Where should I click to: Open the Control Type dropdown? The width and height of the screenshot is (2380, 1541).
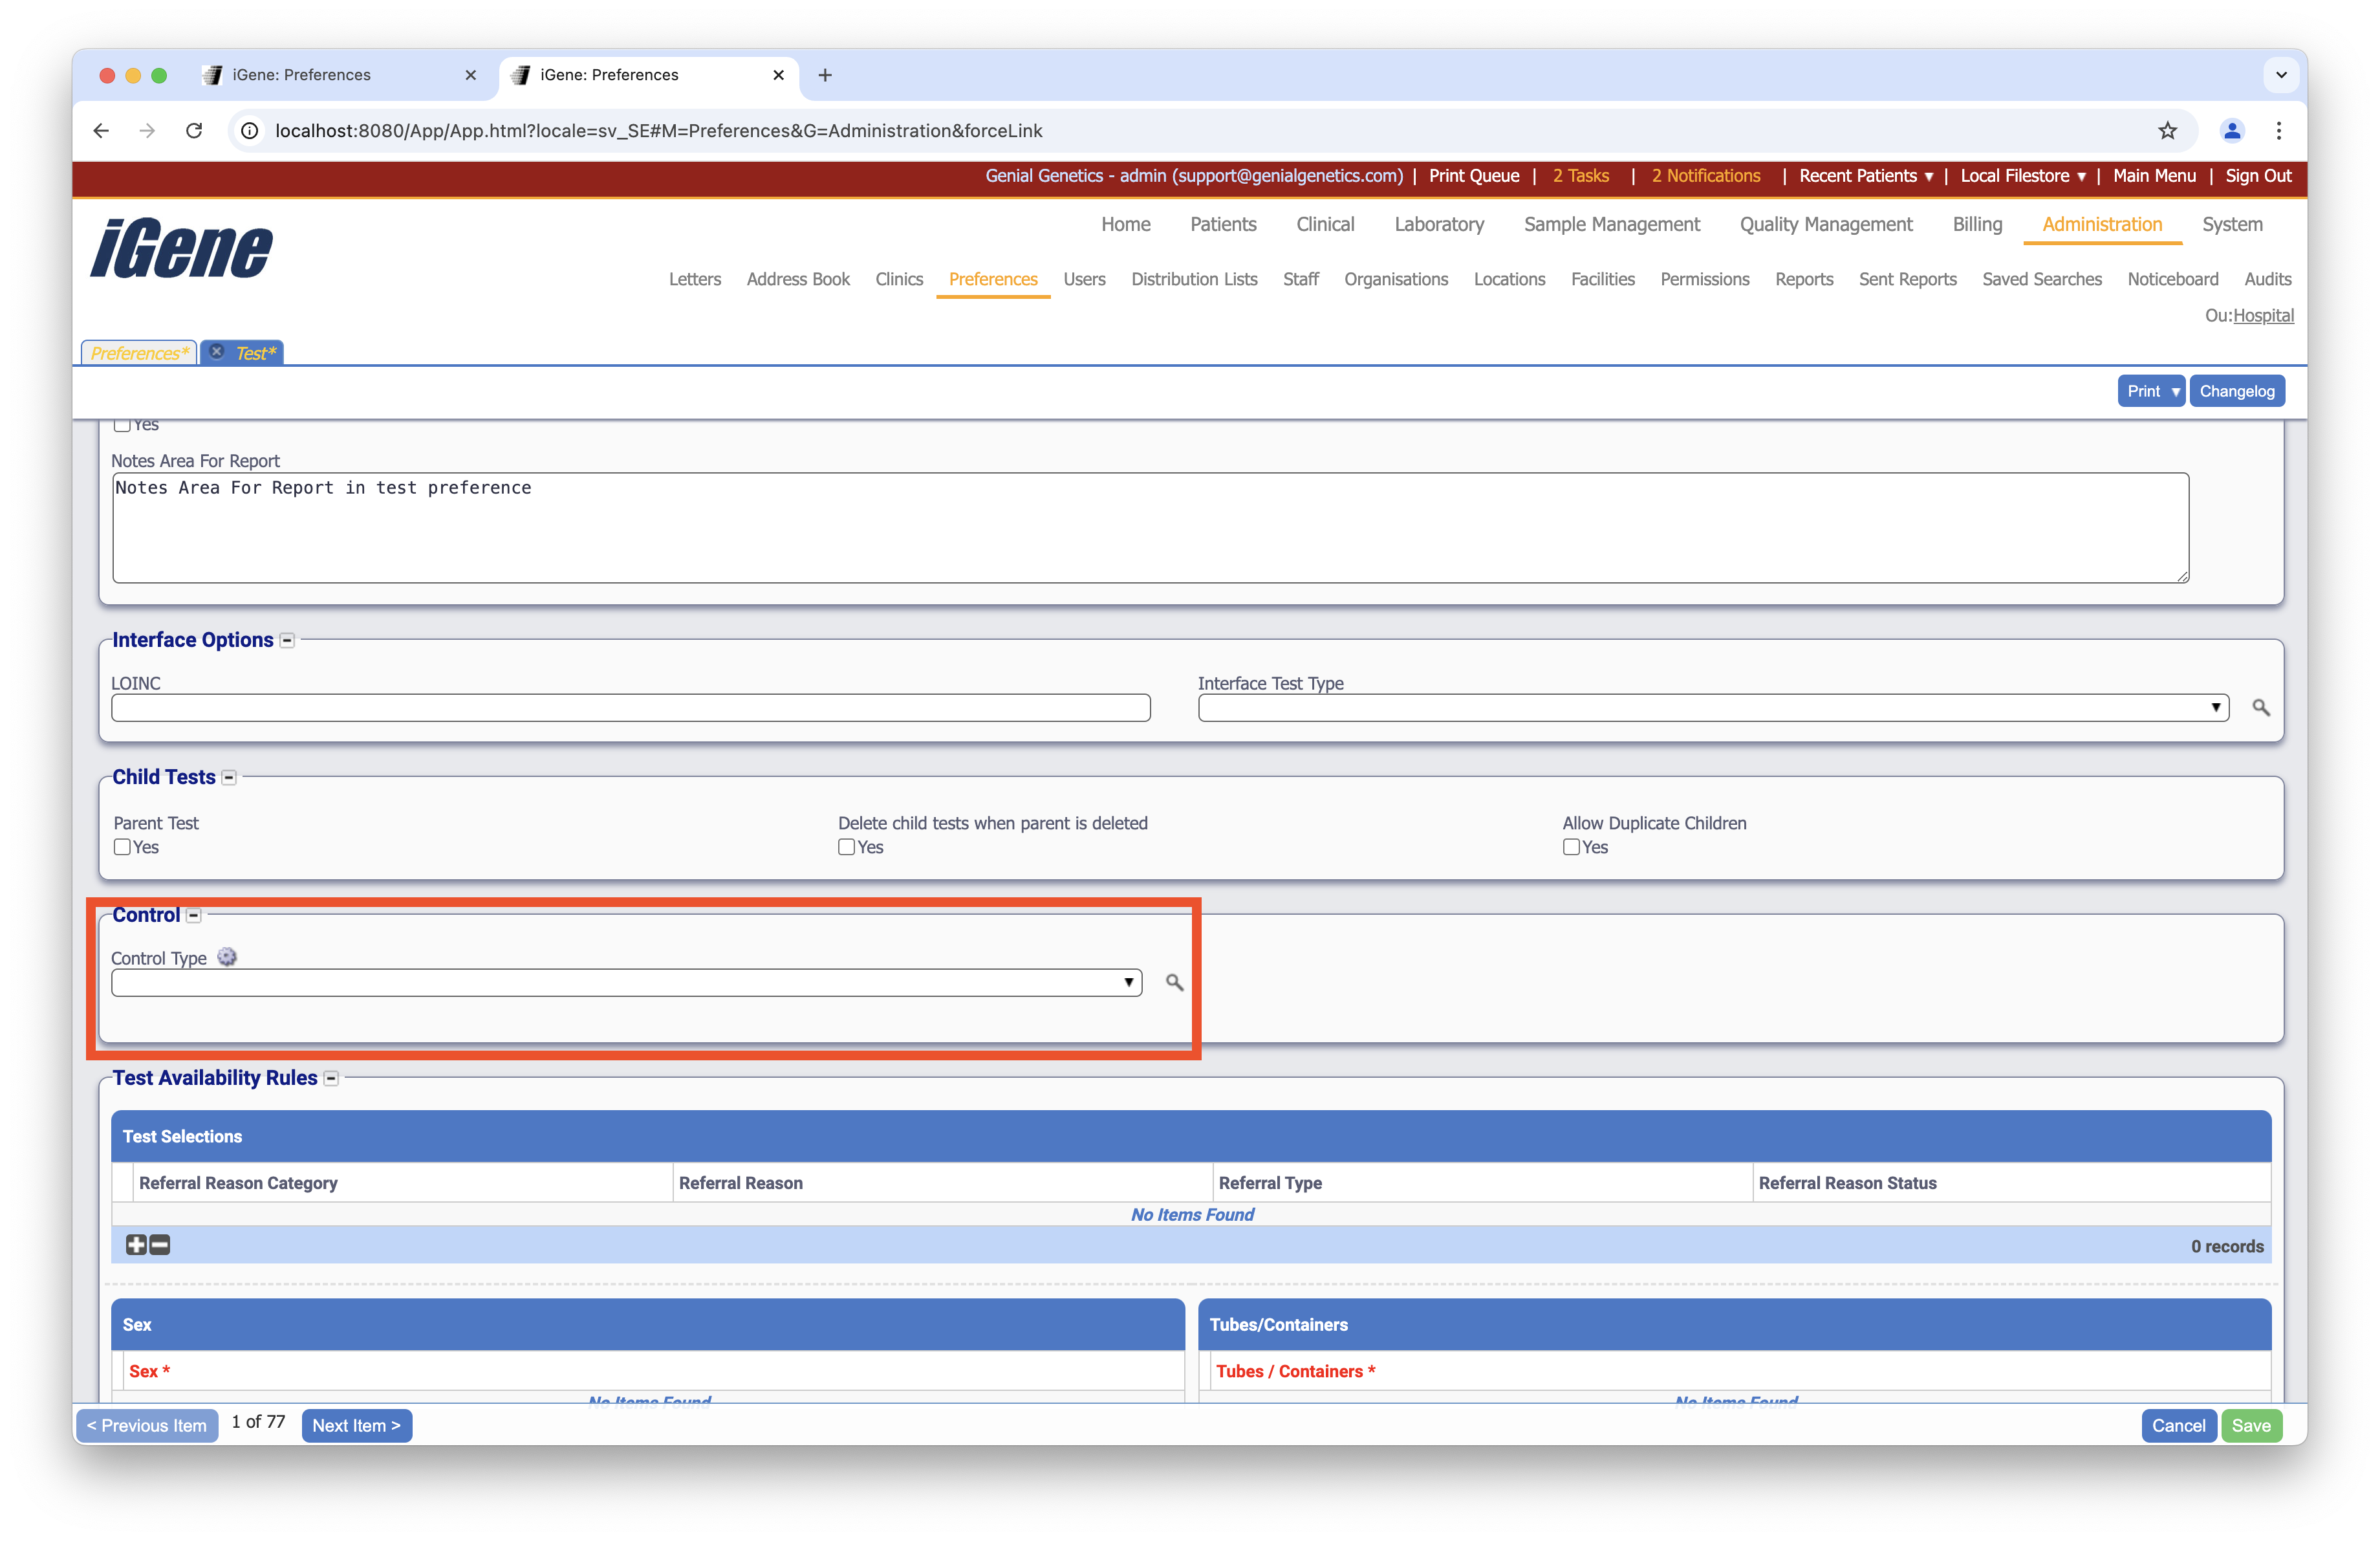(626, 982)
